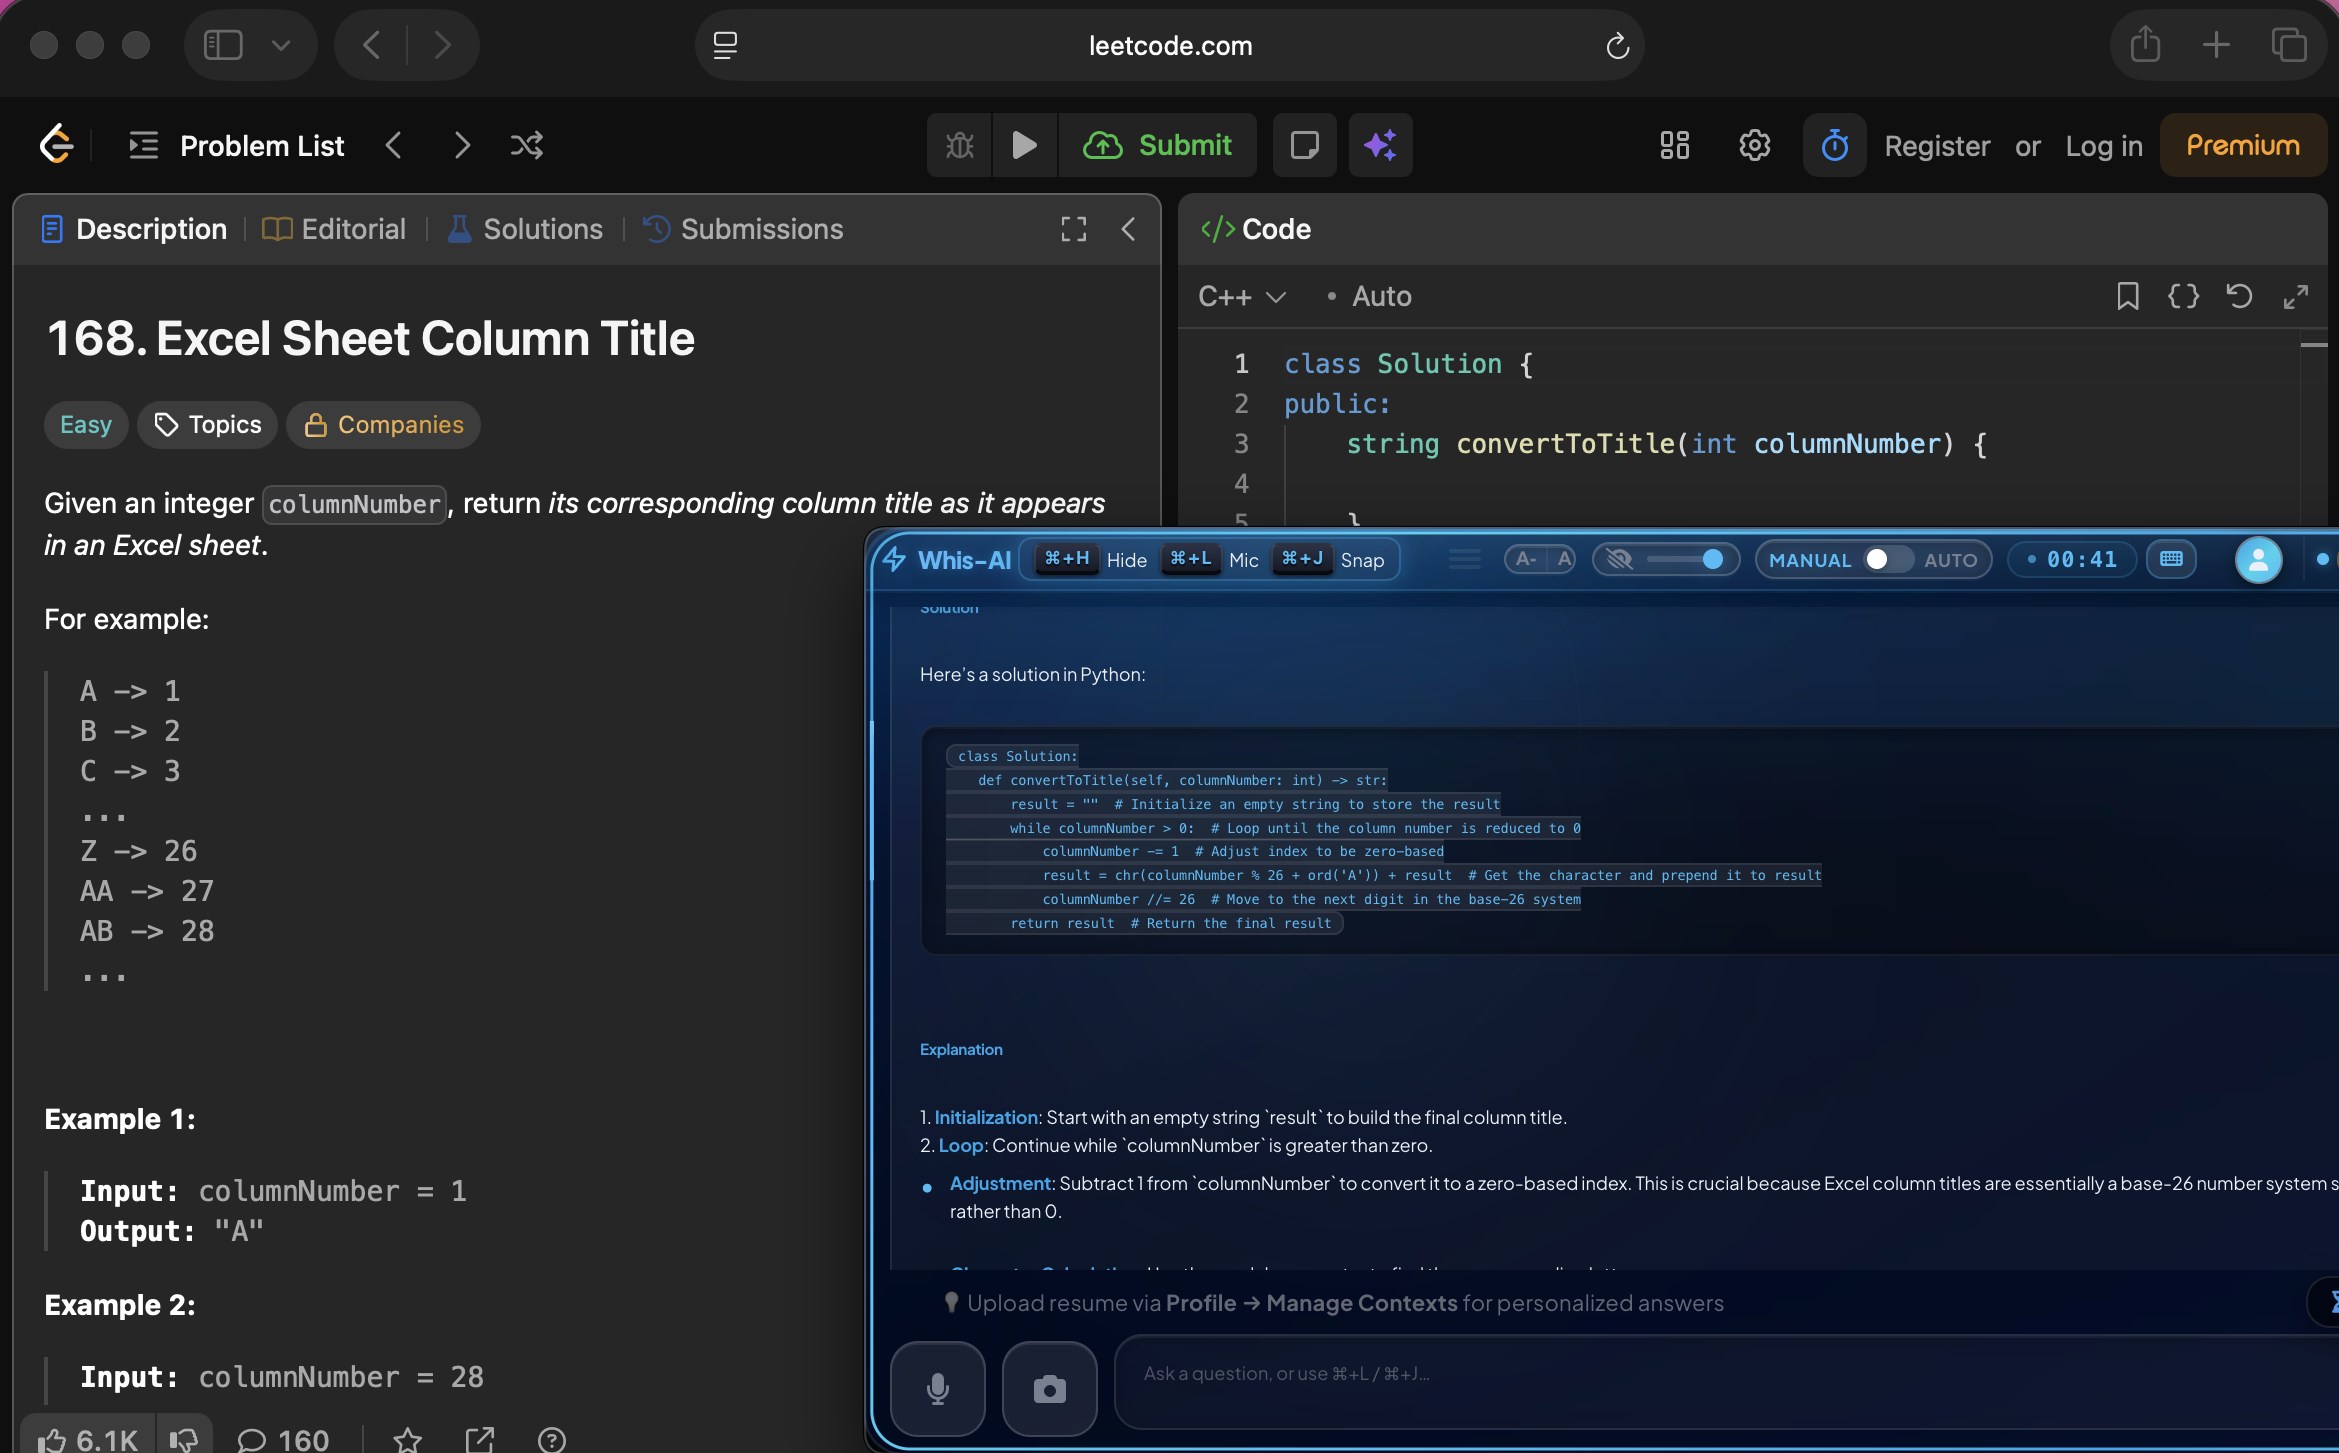Viewport: 2339px width, 1453px height.
Task: Start the stopwatch timer icon
Action: click(1834, 145)
